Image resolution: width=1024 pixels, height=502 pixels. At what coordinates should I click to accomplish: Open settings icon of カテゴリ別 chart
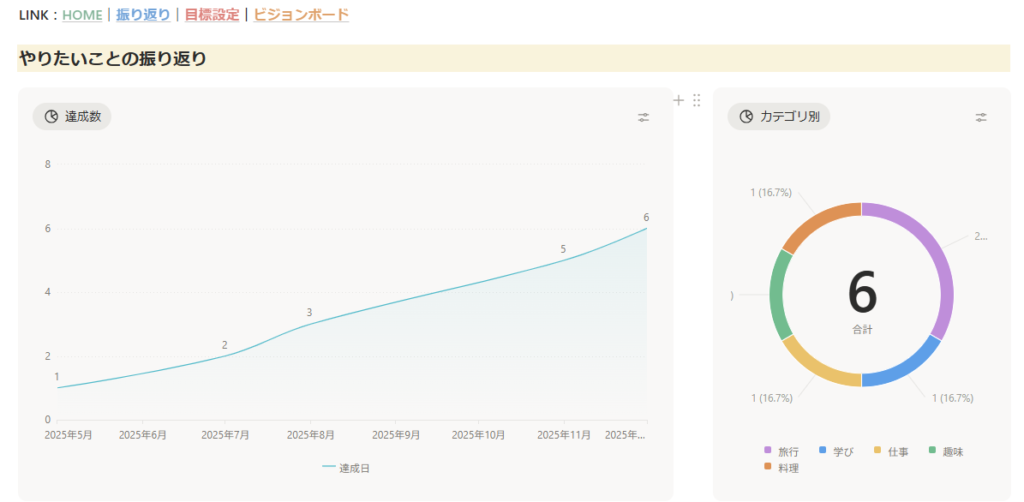click(x=981, y=117)
